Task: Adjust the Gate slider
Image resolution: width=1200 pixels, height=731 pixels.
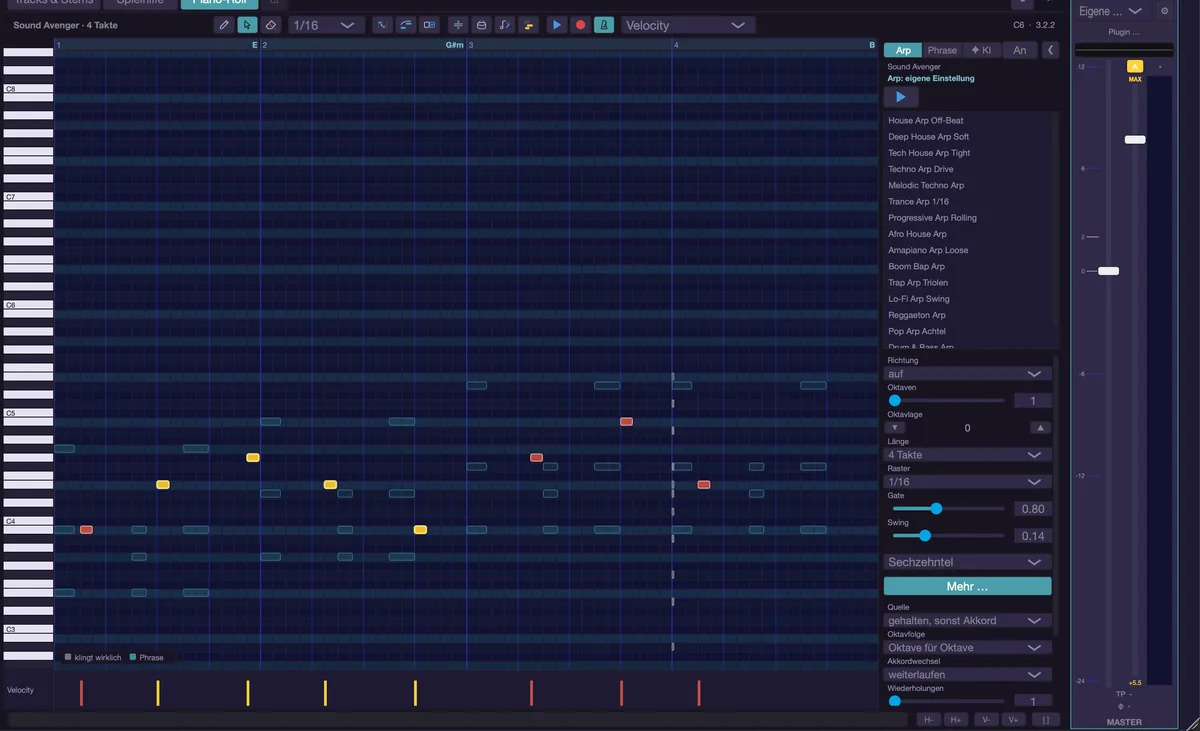Action: pyautogui.click(x=947, y=509)
